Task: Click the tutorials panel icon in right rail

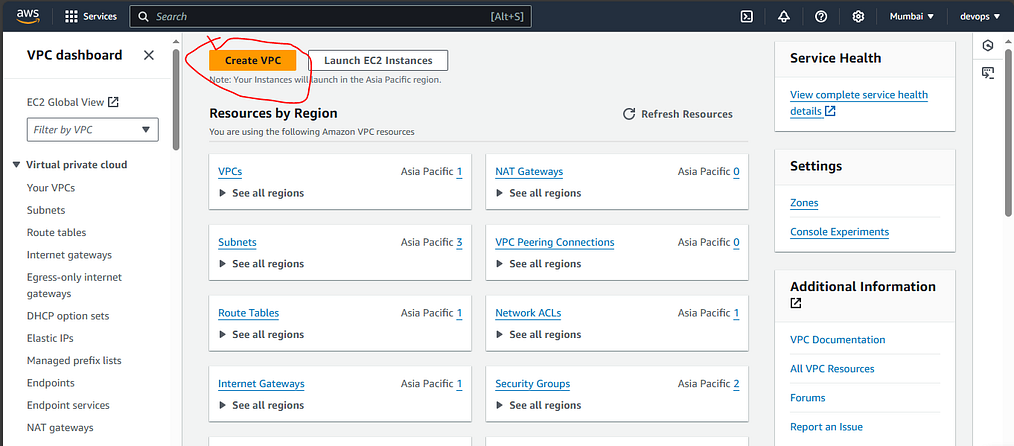Action: tap(987, 72)
